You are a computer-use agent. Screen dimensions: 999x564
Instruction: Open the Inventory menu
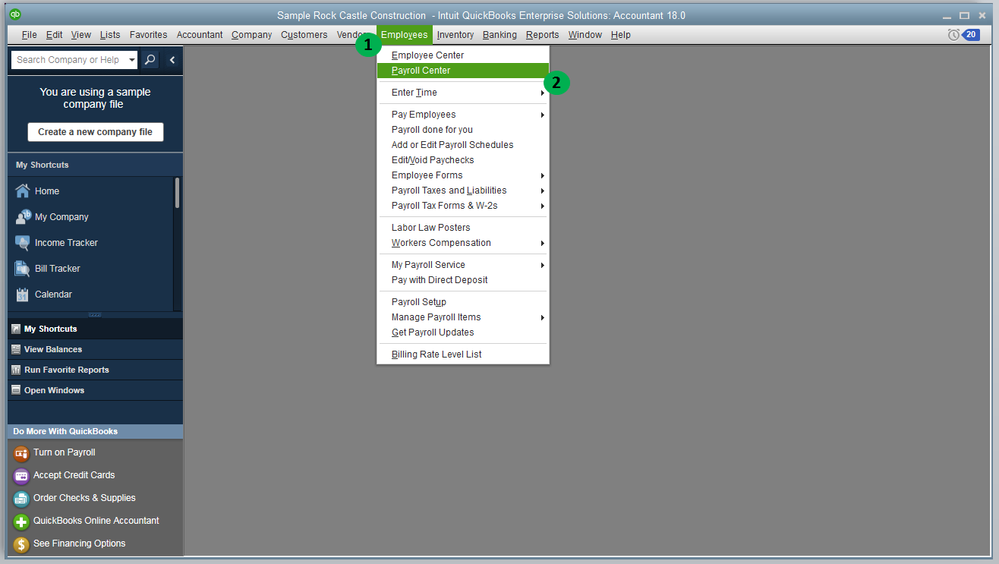pyautogui.click(x=455, y=35)
